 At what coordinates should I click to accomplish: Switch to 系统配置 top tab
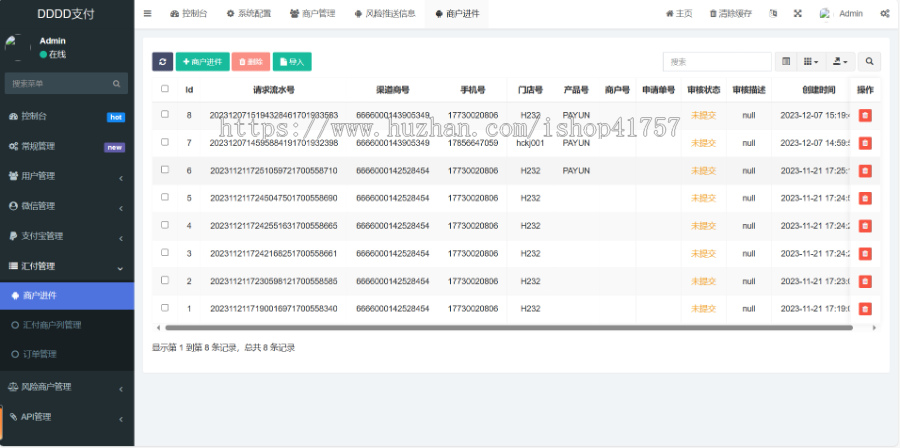(249, 14)
